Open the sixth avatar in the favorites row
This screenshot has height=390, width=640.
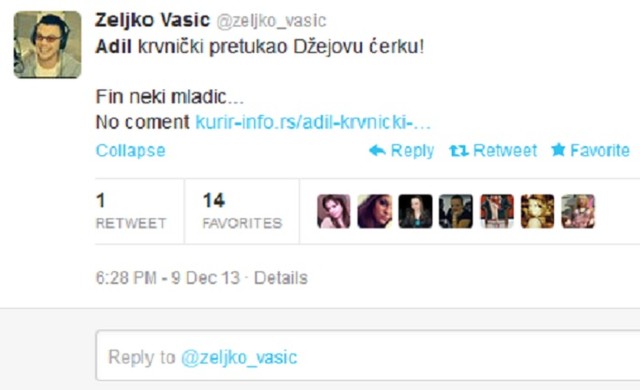click(538, 211)
